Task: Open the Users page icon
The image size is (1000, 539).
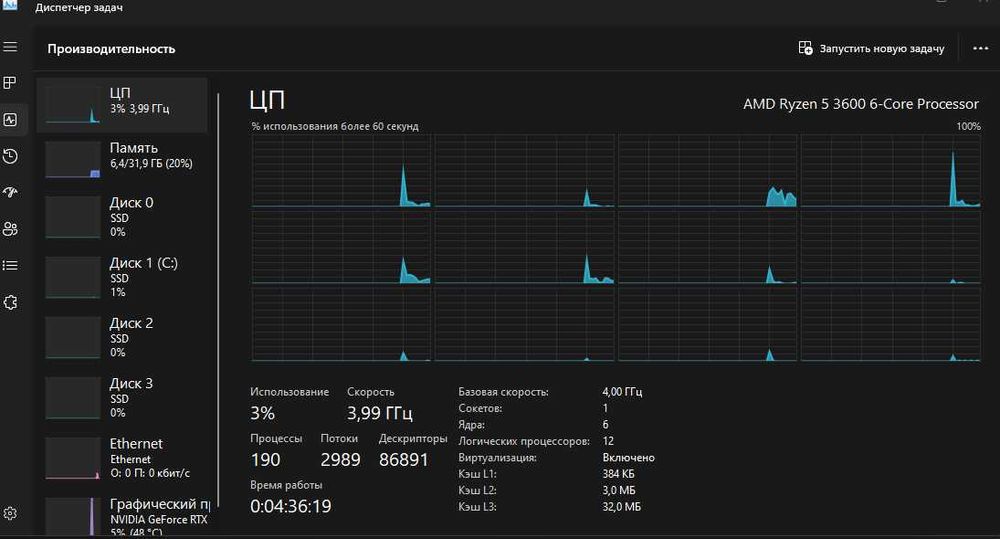Action: pos(10,229)
